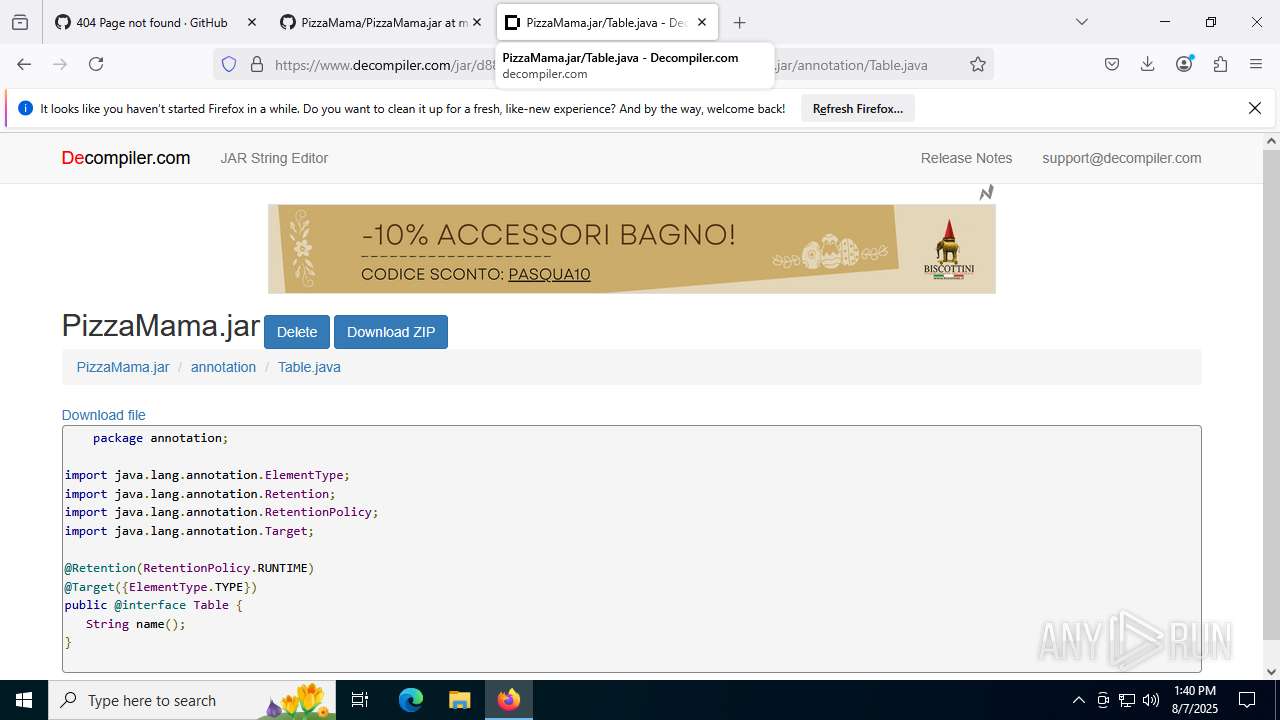Screen dimensions: 1280x720
Task: Click the 'package annotation;' code line
Action: (x=161, y=438)
